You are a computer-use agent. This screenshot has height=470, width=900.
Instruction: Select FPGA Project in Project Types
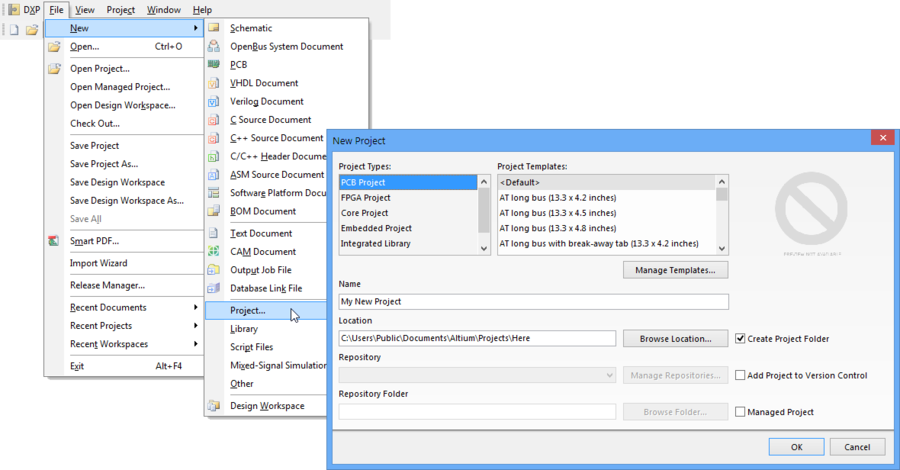[x=408, y=197]
